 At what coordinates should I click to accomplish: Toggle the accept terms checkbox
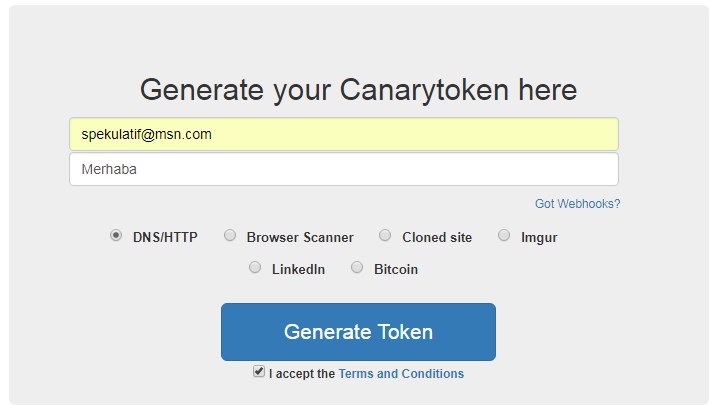259,372
